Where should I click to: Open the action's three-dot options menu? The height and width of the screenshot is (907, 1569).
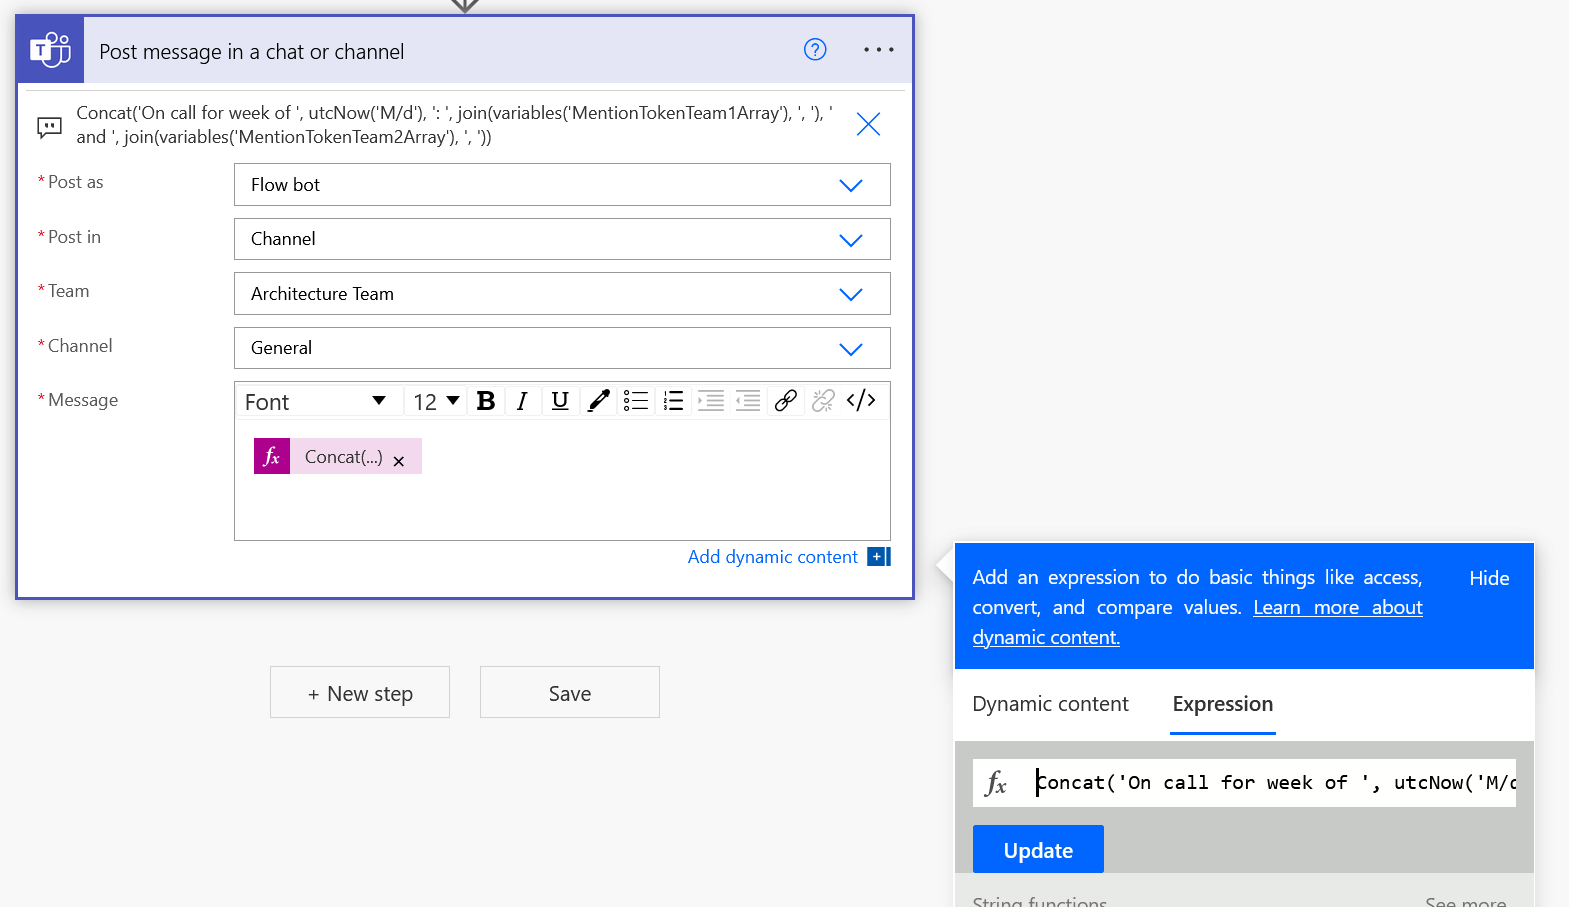pyautogui.click(x=879, y=49)
